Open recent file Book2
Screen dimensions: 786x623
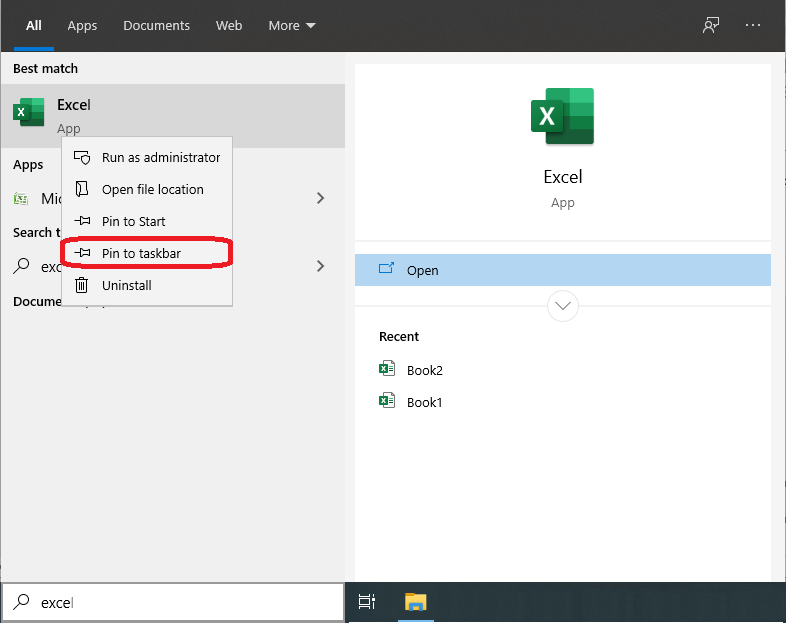[424, 370]
